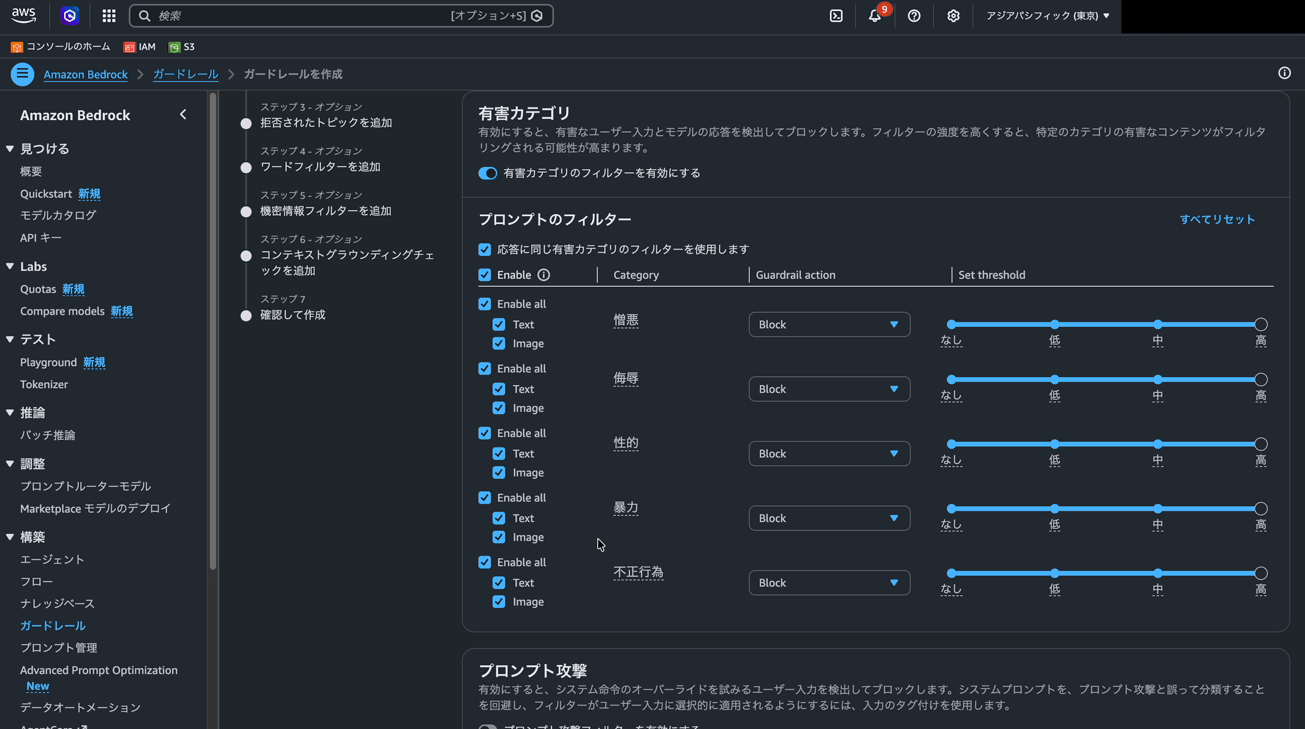Open CloudShell terminal icon

point(836,16)
